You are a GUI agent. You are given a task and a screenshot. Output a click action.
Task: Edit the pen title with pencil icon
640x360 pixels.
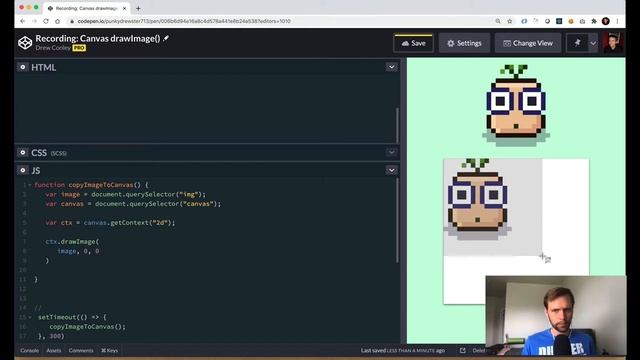click(166, 38)
